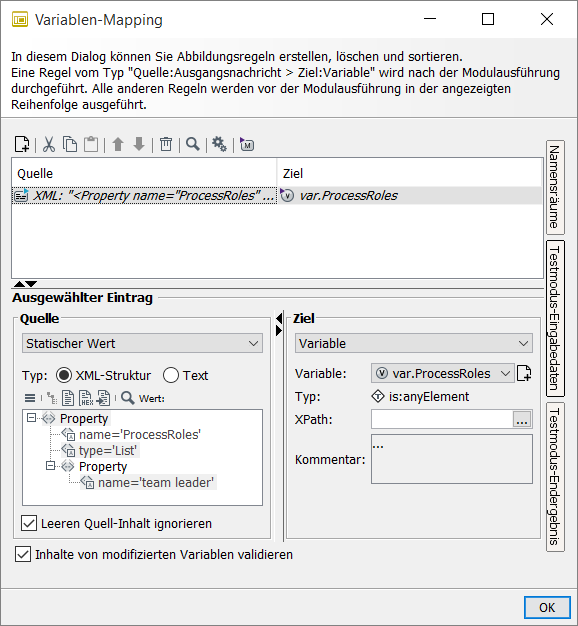The height and width of the screenshot is (626, 578).
Task: Select the XML Property ProcessRoles rule row
Action: [x=144, y=195]
